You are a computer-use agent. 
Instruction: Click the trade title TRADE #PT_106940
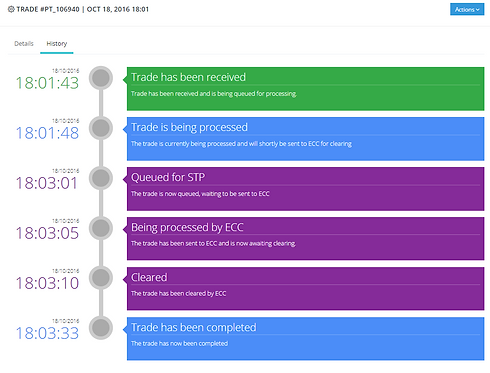pyautogui.click(x=48, y=9)
